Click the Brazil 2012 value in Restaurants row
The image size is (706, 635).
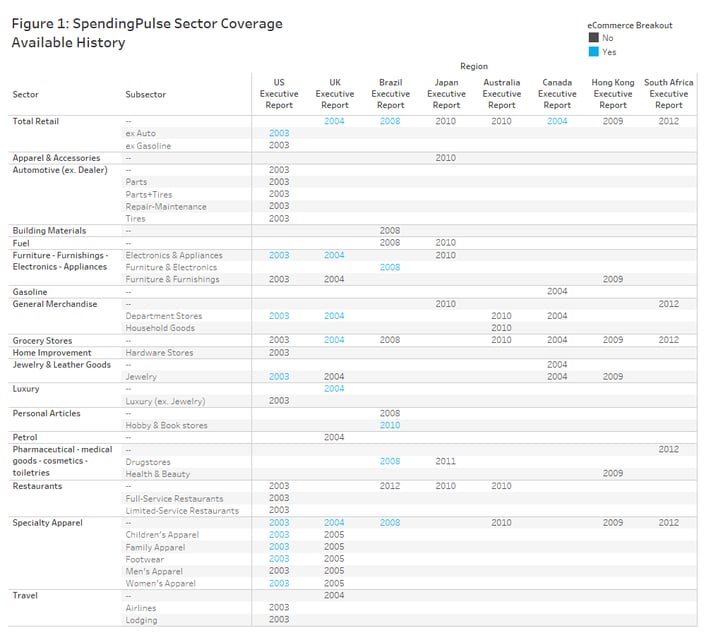pos(390,486)
